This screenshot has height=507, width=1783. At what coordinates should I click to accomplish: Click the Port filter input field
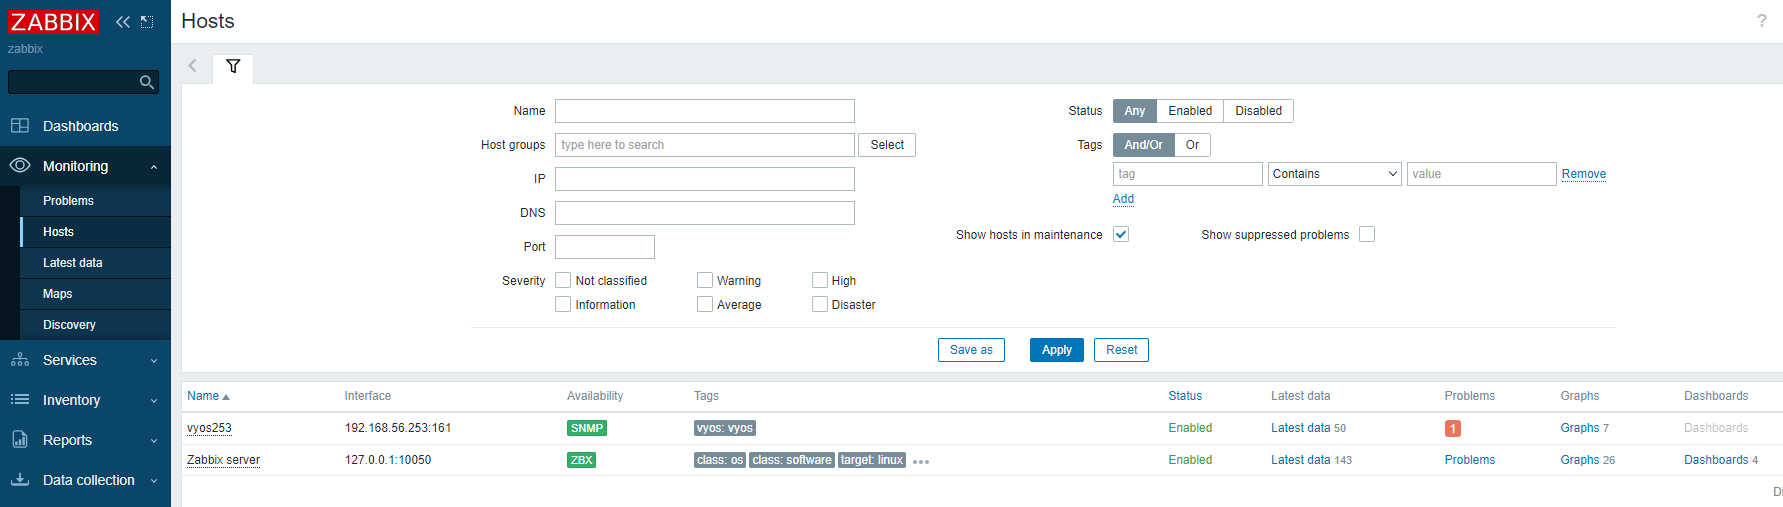(x=605, y=247)
